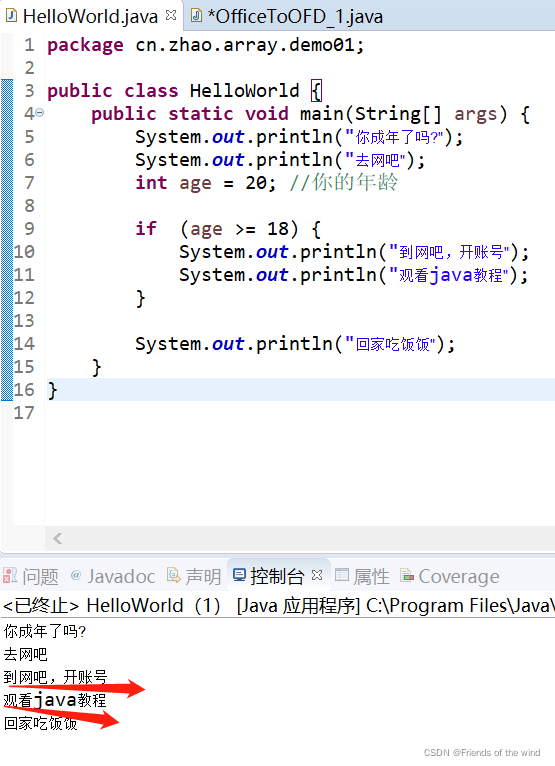Switch to the HelloWorld.java editor tab

(90, 17)
